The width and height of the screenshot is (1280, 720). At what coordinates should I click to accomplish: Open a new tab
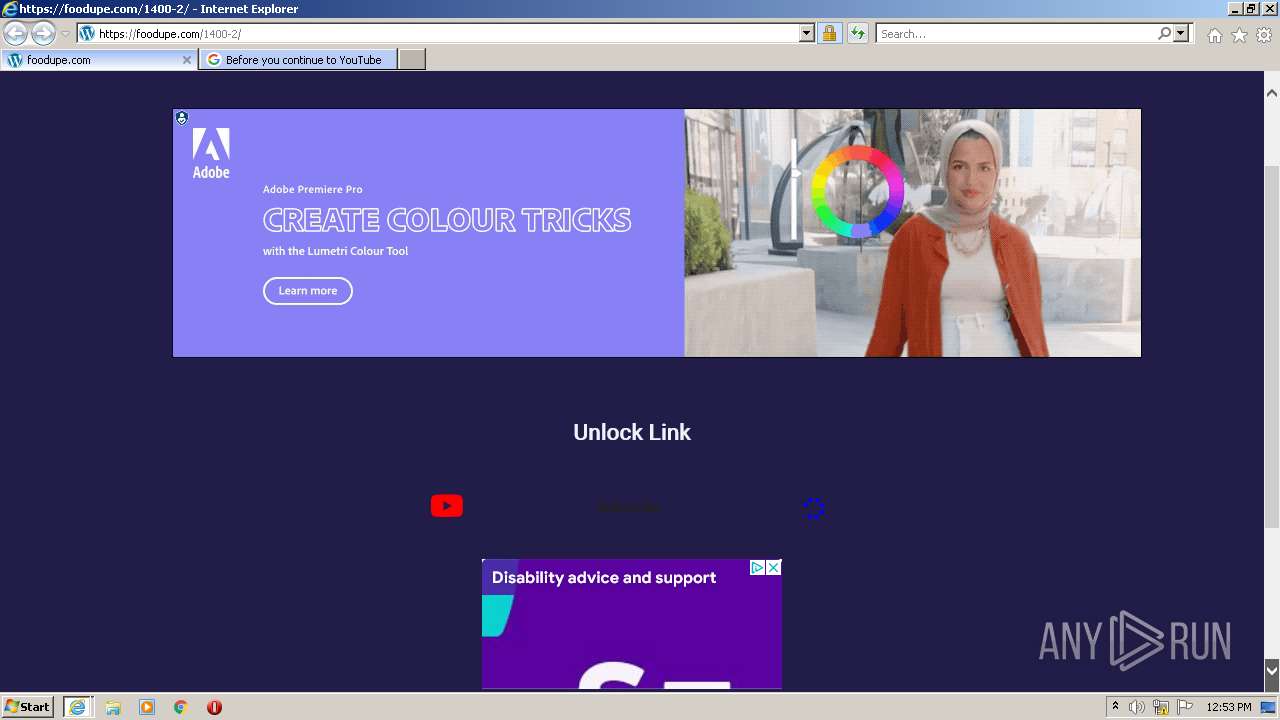coord(412,60)
